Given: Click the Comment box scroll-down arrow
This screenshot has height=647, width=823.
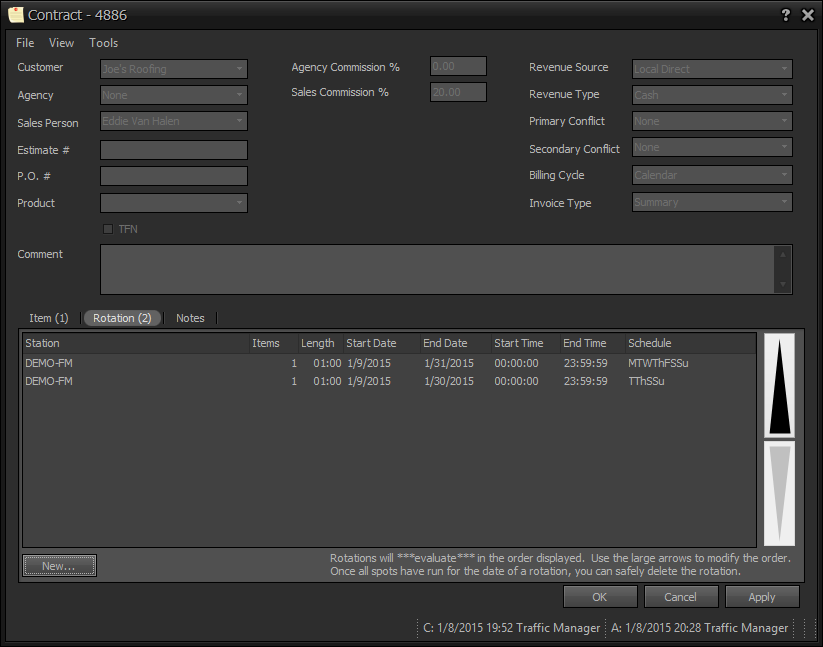Looking at the screenshot, I should click(x=783, y=284).
